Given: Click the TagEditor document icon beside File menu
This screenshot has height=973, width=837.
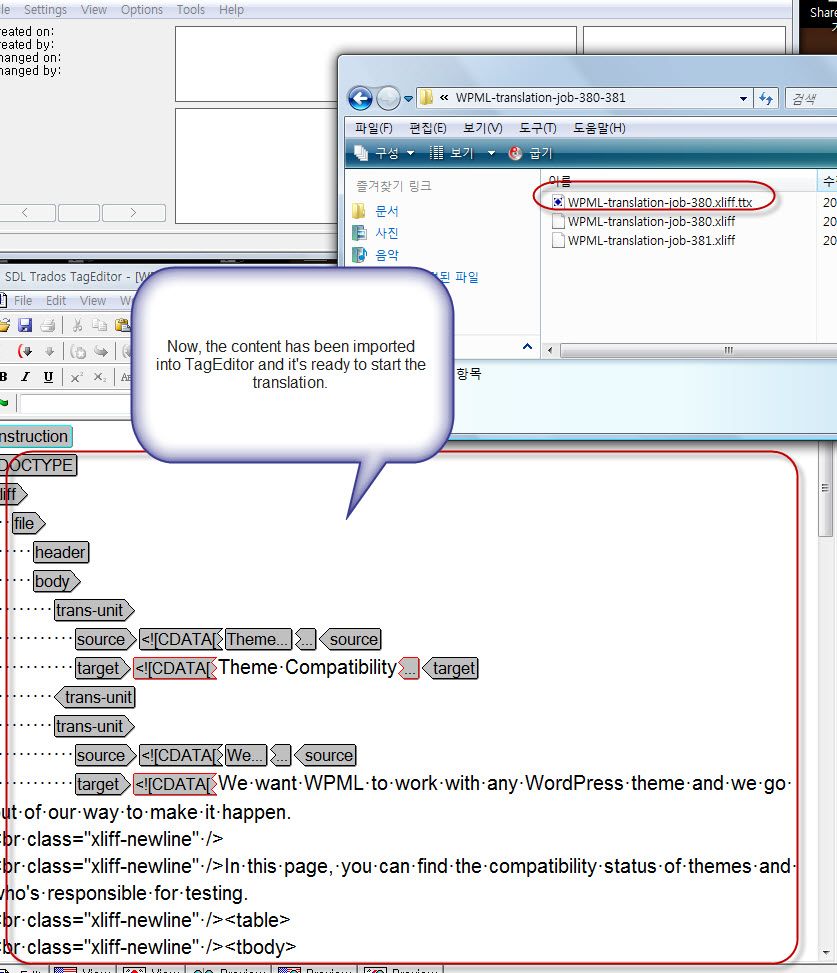Looking at the screenshot, I should 3,300.
